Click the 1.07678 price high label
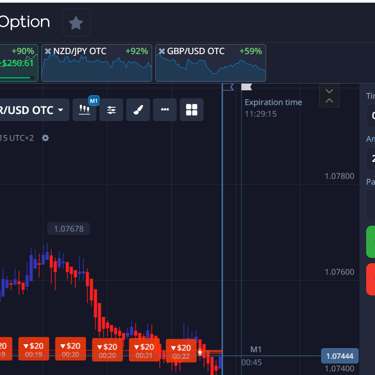375x375 pixels. (69, 229)
